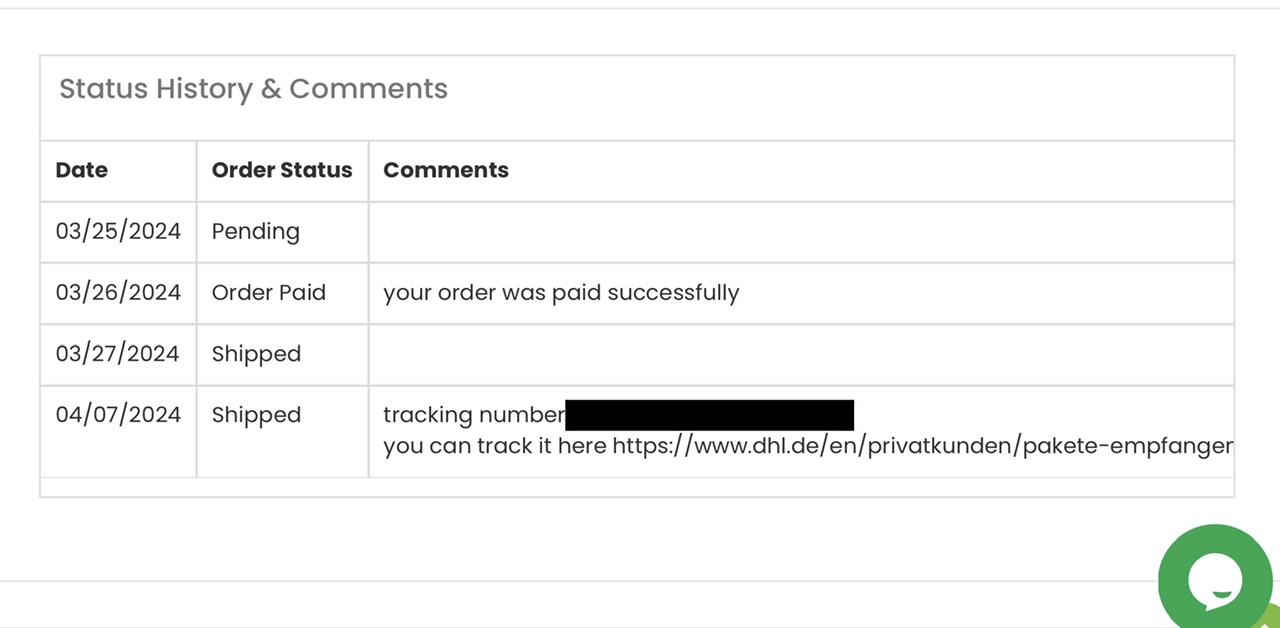Click the Comments column header
This screenshot has height=628, width=1280.
[x=446, y=170]
